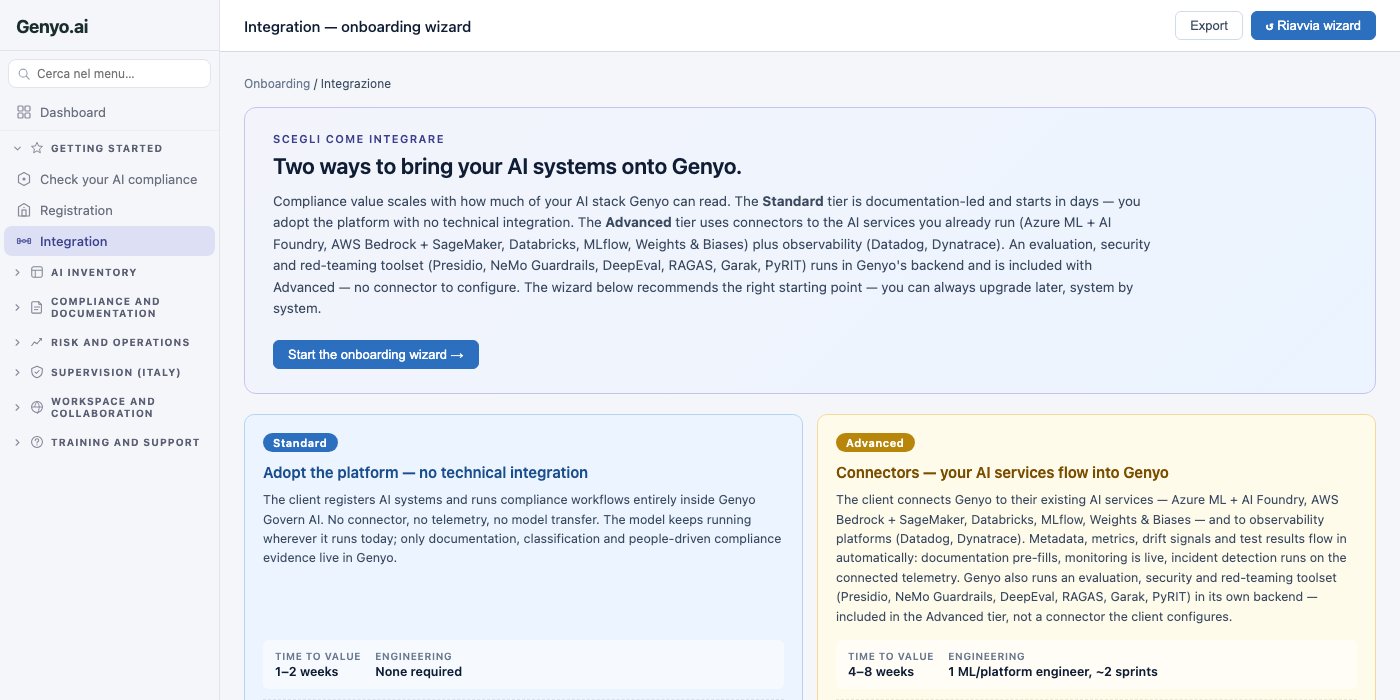Image resolution: width=1400 pixels, height=700 pixels.
Task: Expand the Supervision (Italy) chevron
Action: pyautogui.click(x=17, y=372)
